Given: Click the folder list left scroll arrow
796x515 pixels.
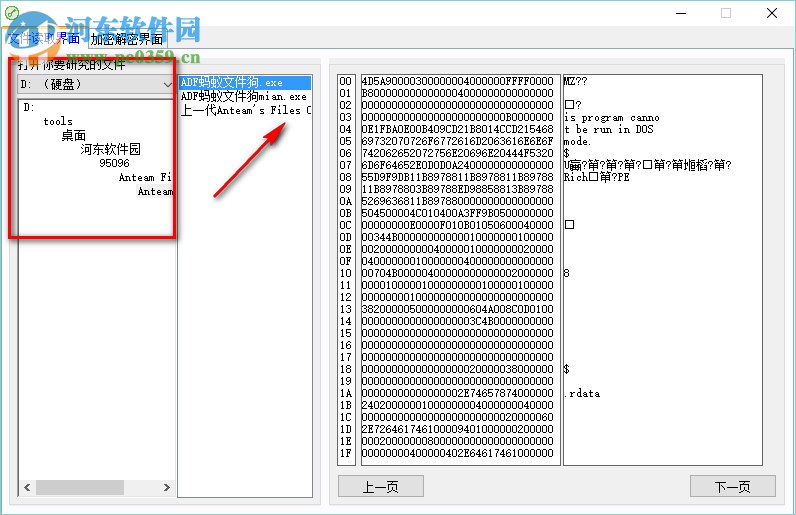Looking at the screenshot, I should [27, 488].
